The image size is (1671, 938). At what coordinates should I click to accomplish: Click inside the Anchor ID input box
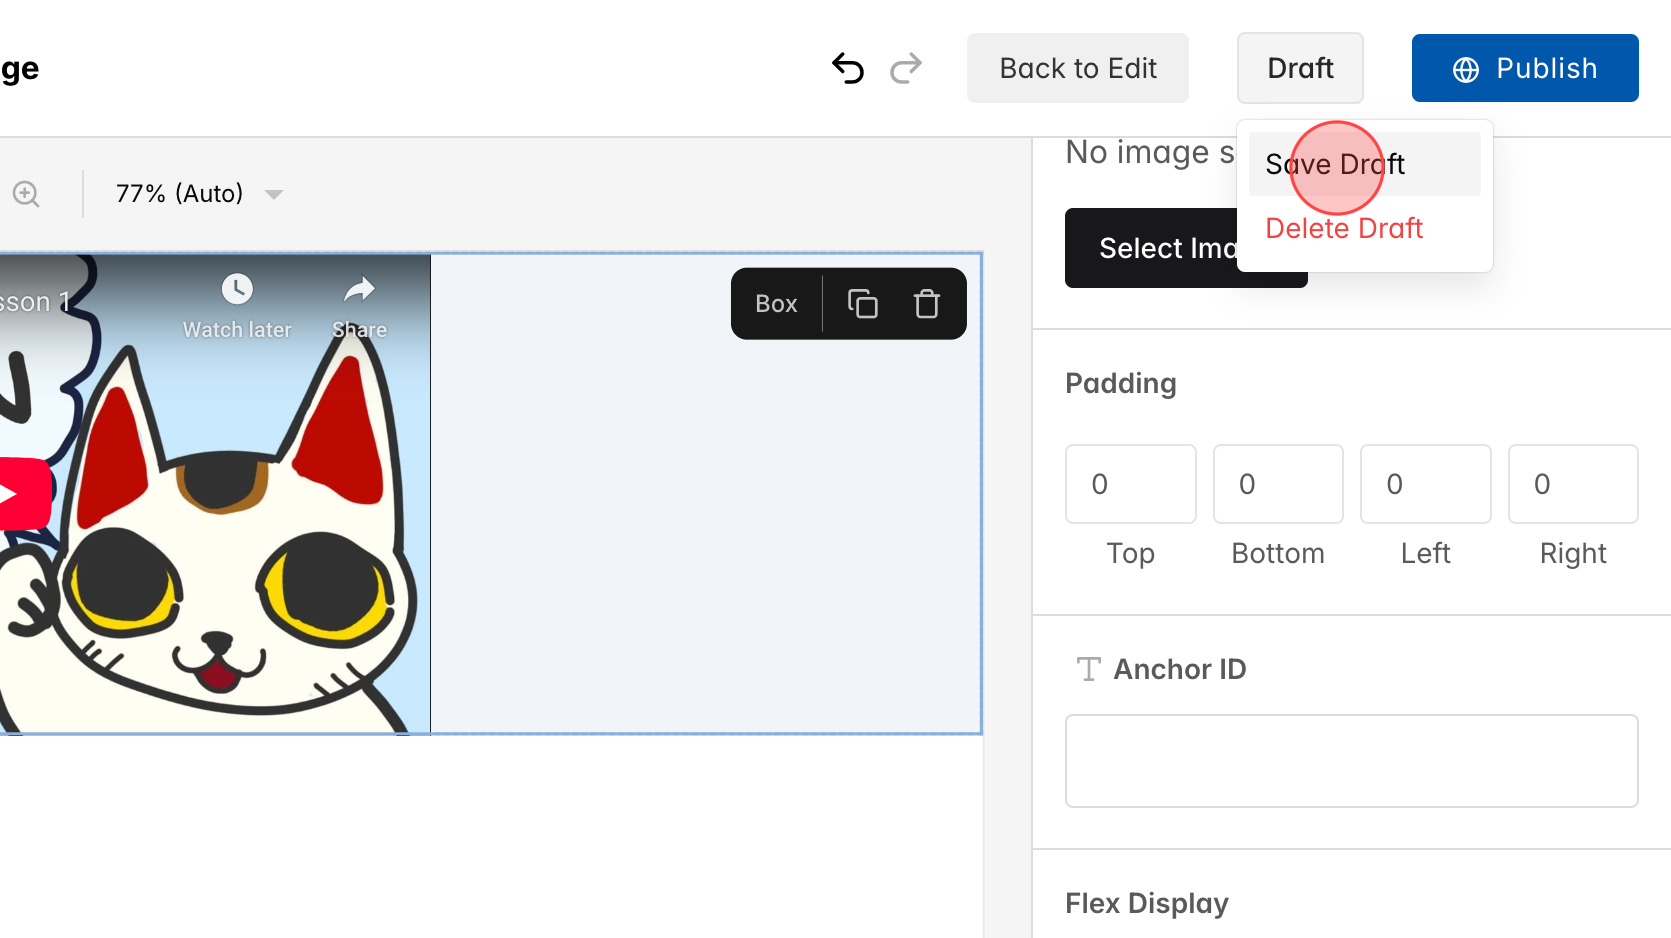(1350, 760)
